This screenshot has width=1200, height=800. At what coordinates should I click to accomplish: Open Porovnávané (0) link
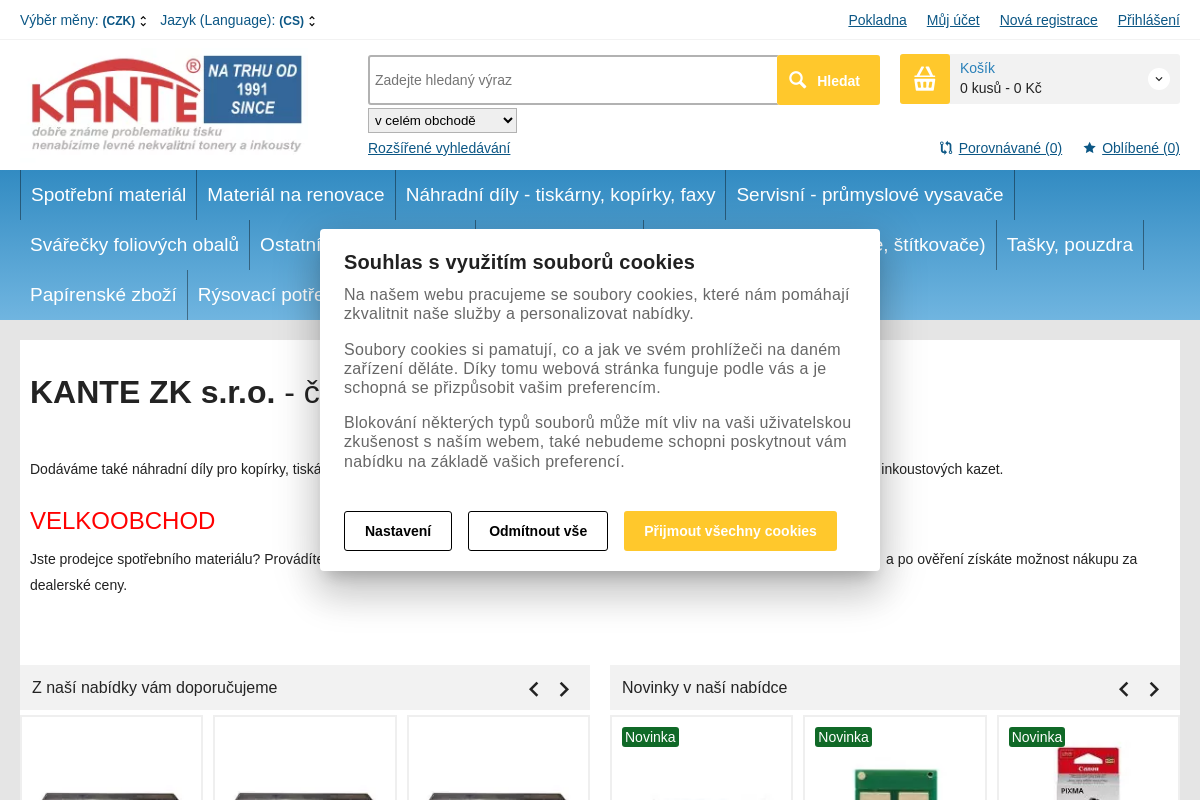point(1010,148)
